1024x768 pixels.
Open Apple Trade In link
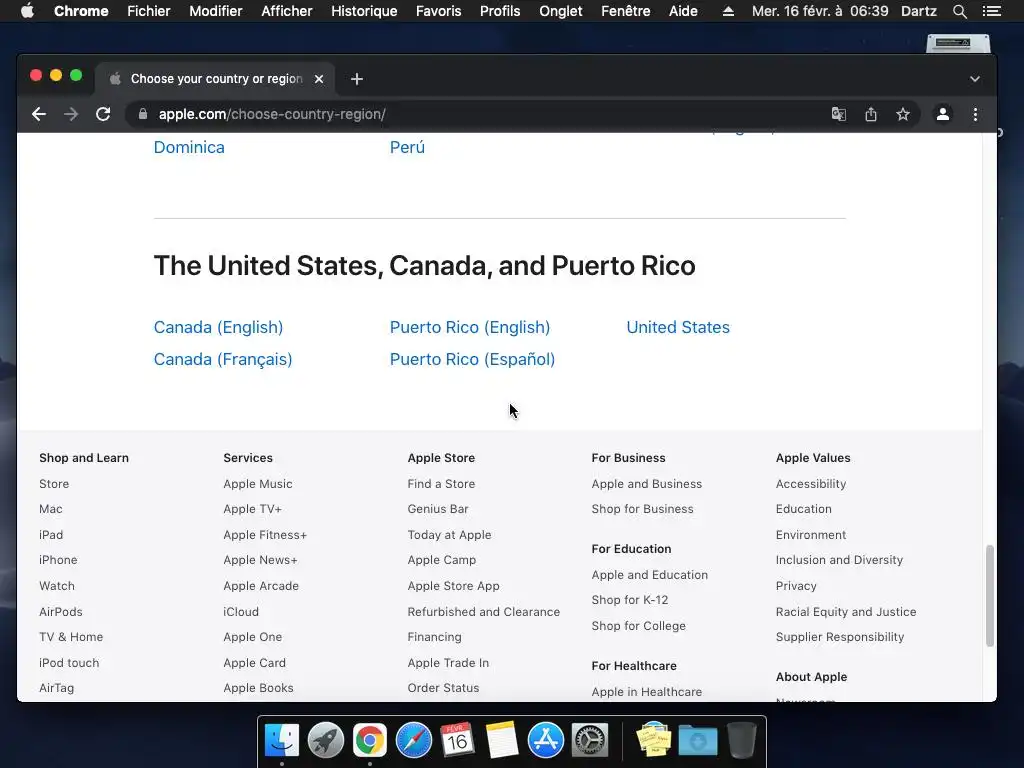448,663
